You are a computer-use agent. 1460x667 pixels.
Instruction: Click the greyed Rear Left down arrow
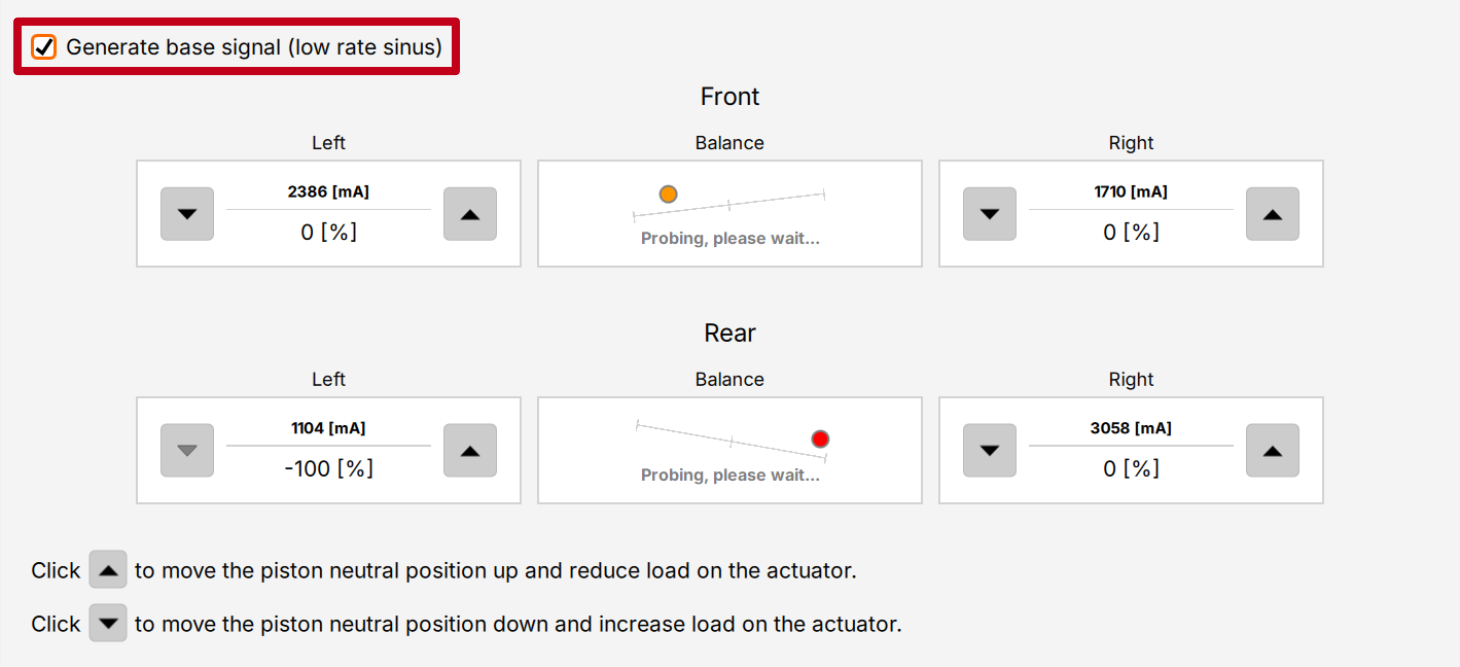pyautogui.click(x=187, y=451)
